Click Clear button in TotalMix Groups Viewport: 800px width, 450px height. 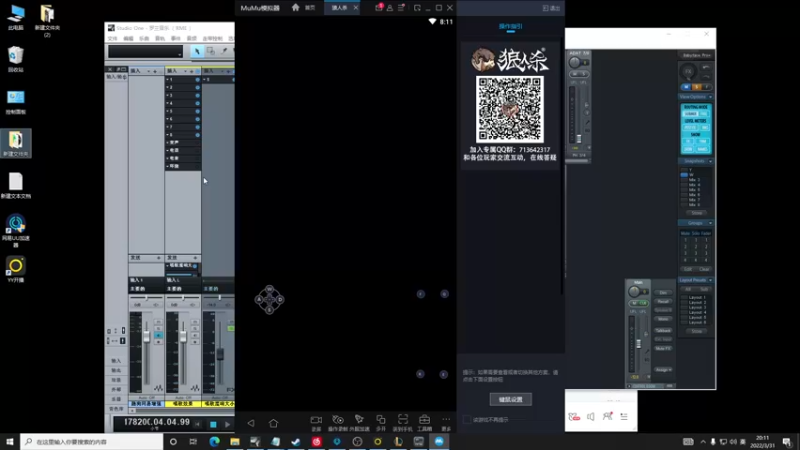click(x=705, y=269)
